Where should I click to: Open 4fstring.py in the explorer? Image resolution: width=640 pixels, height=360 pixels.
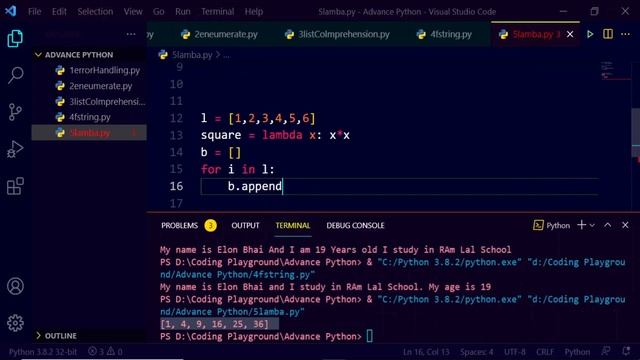(x=89, y=117)
